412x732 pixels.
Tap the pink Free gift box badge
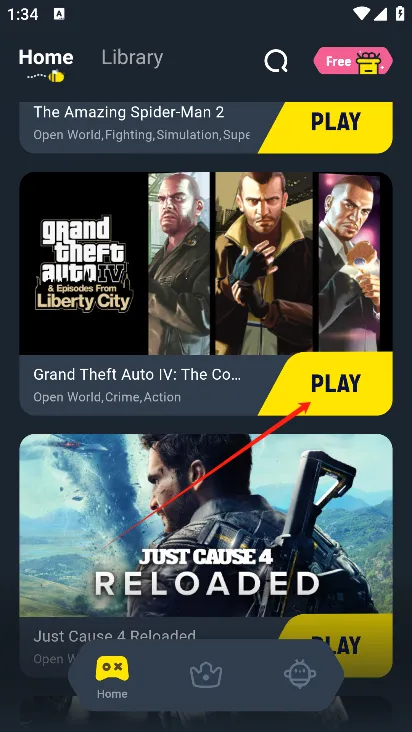(x=353, y=61)
